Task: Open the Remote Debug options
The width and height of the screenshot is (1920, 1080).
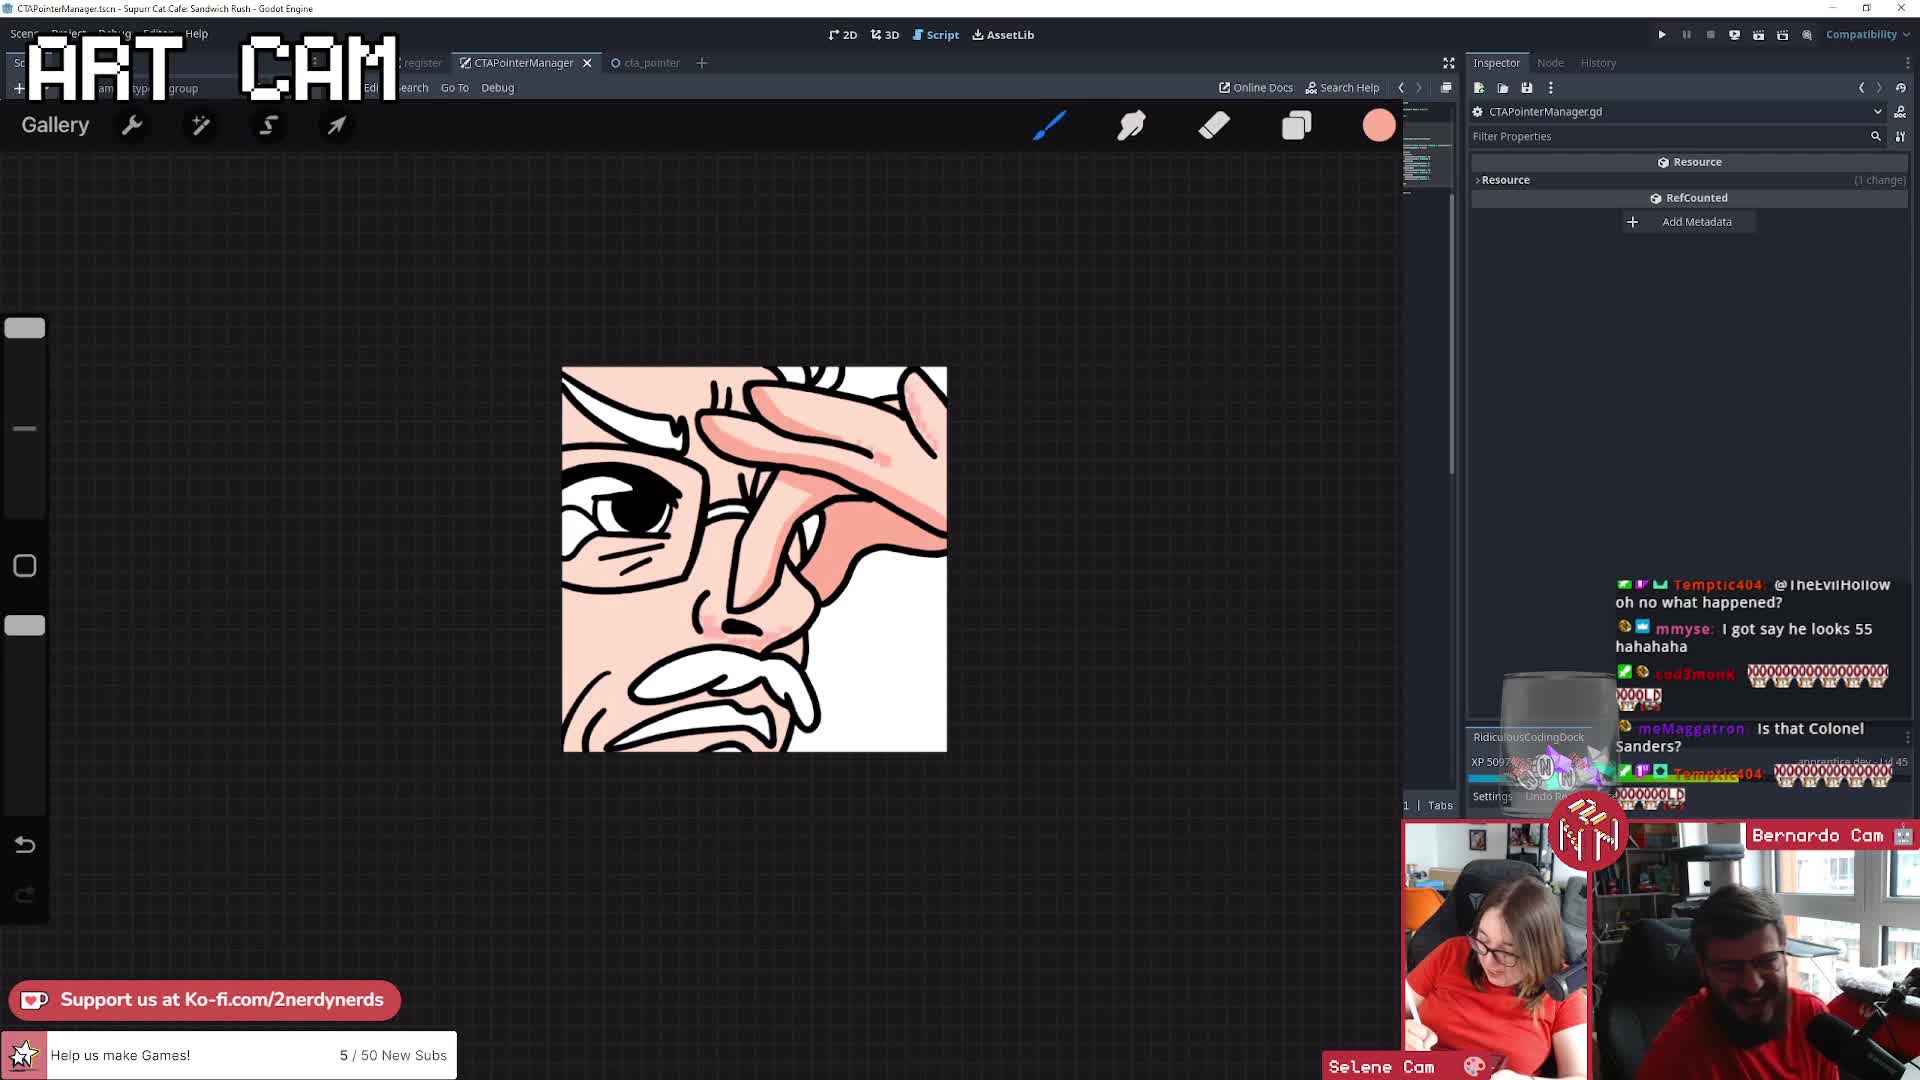Action: click(x=1734, y=35)
